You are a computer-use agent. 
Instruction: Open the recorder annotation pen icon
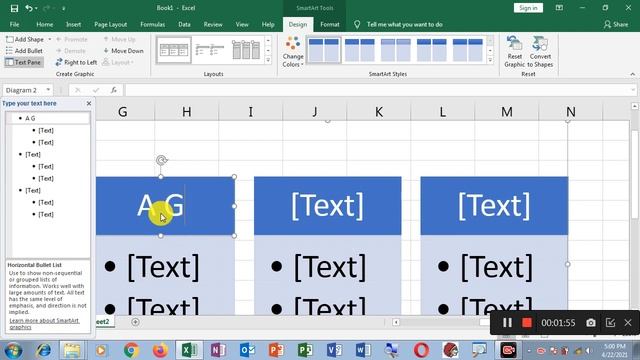[610, 323]
